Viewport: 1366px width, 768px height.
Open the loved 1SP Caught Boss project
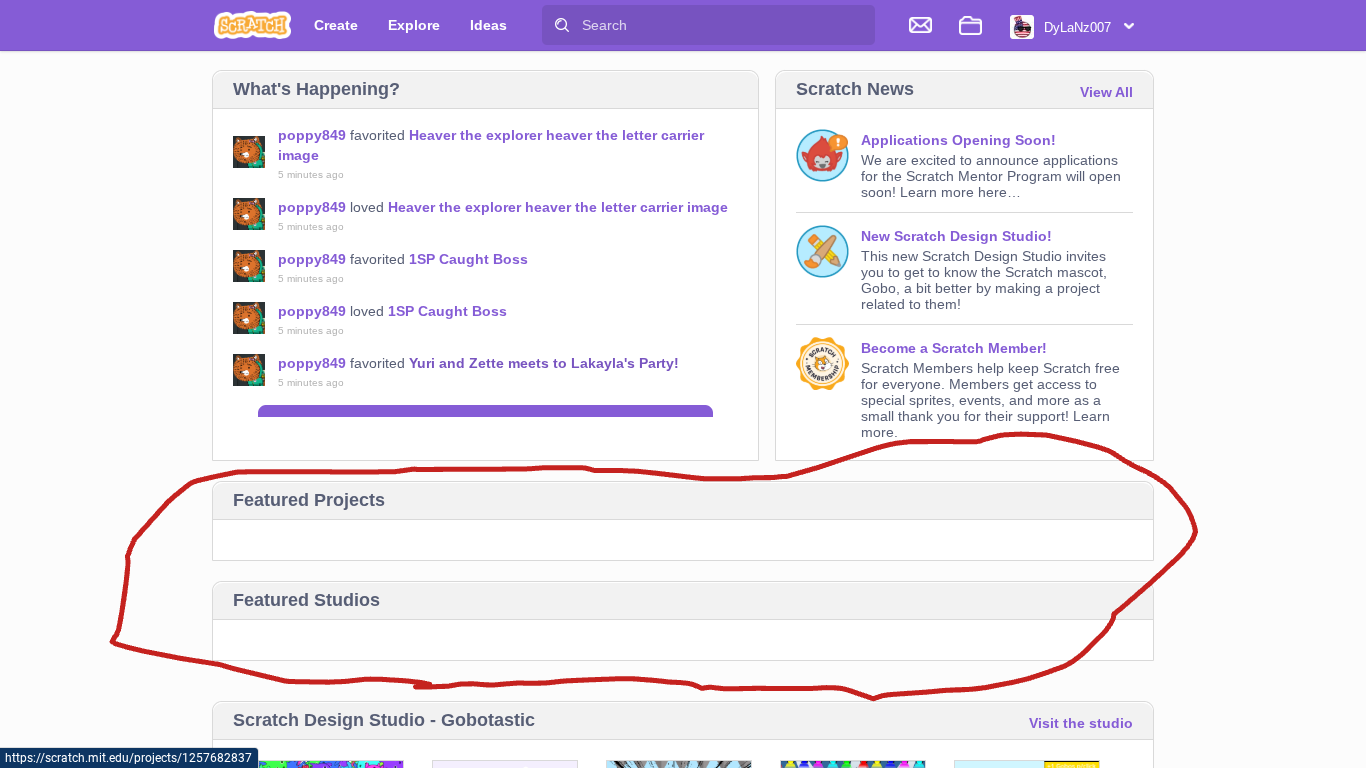point(447,311)
